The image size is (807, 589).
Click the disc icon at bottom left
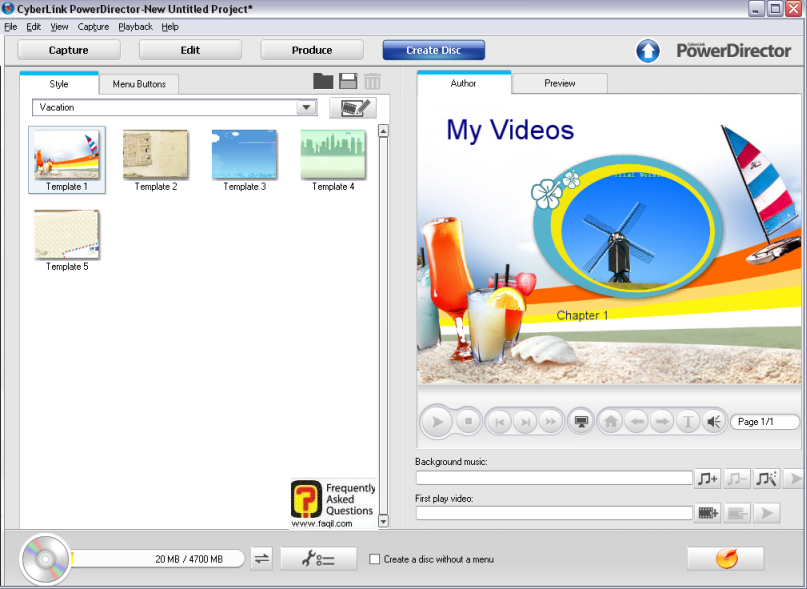45,559
